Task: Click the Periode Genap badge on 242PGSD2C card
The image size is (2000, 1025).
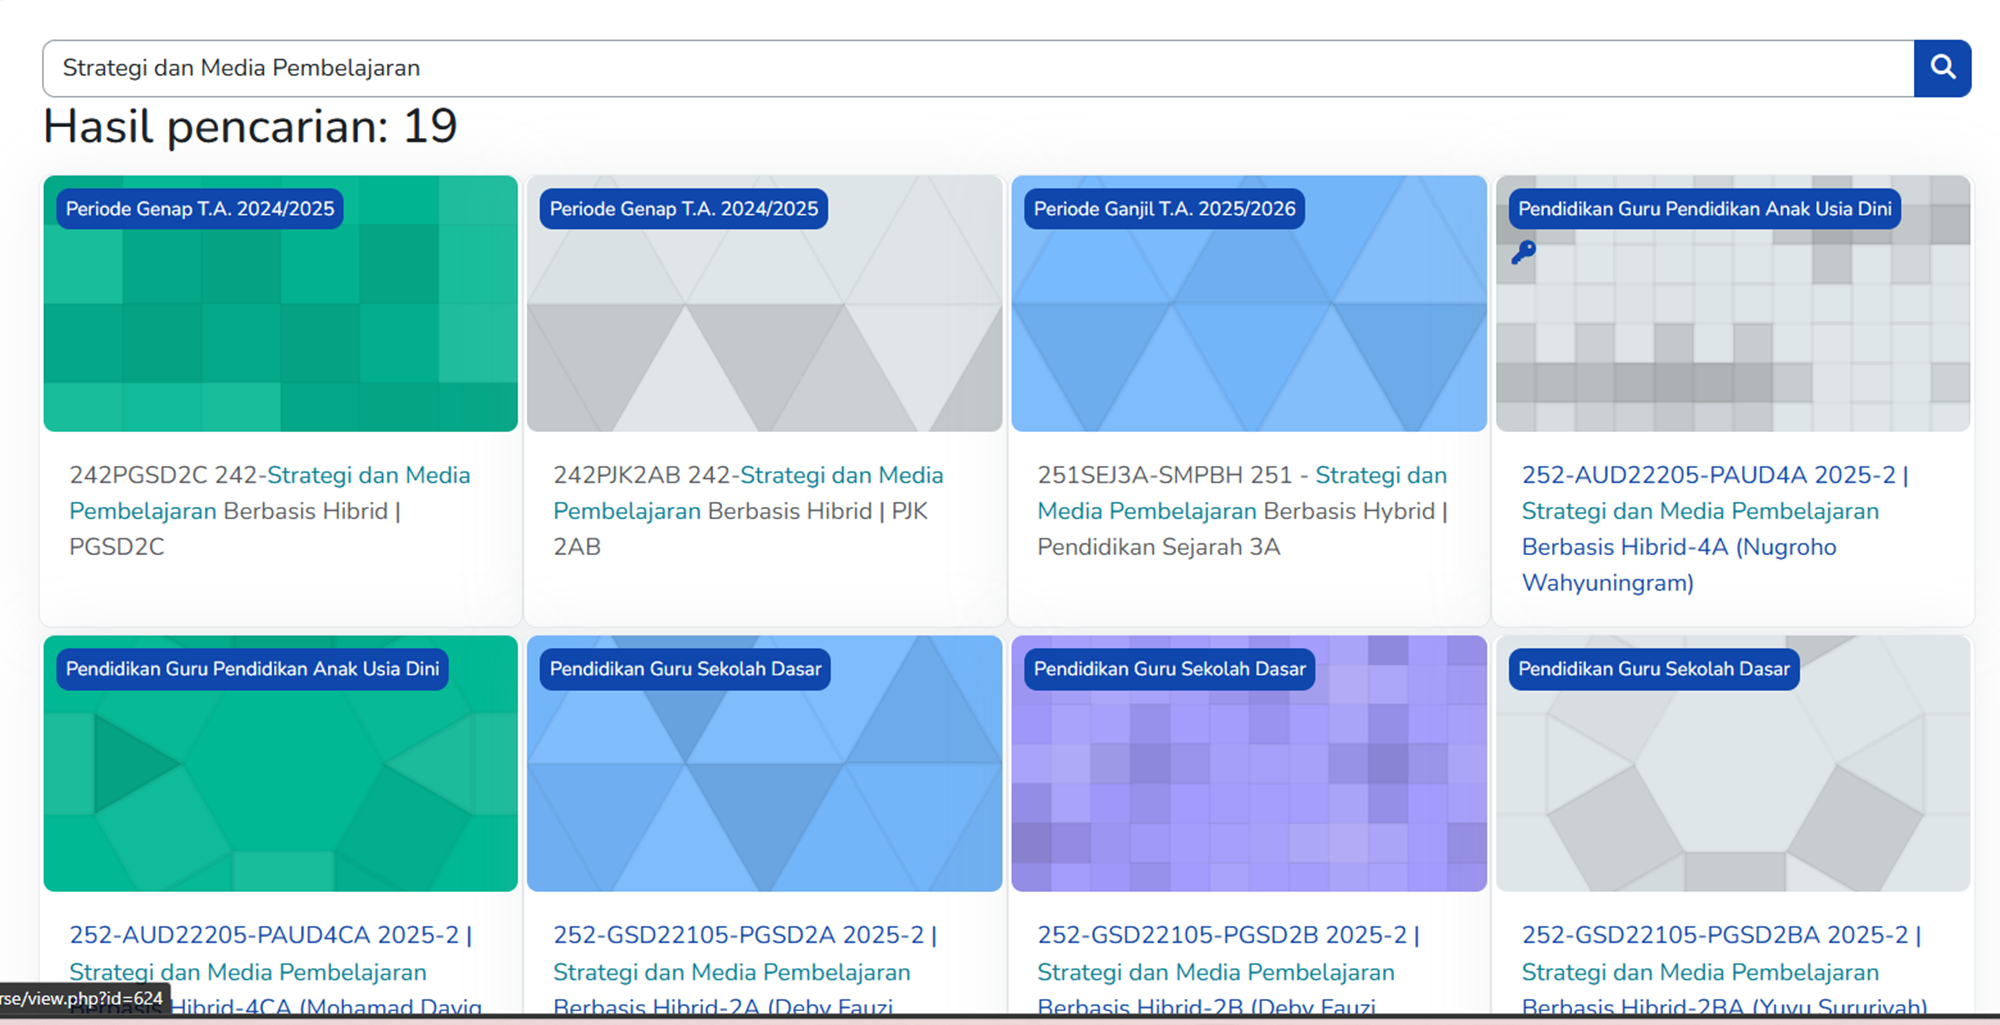Action: [x=200, y=209]
